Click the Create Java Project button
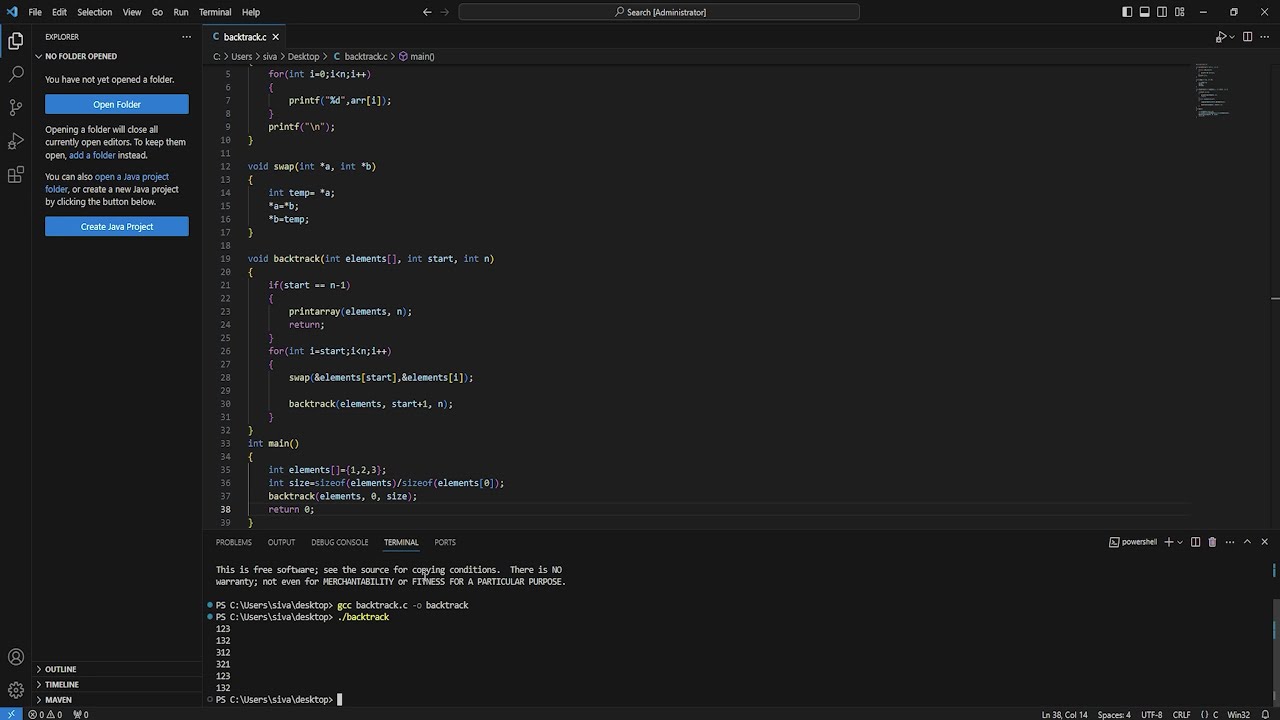This screenshot has width=1280, height=720. pos(117,226)
